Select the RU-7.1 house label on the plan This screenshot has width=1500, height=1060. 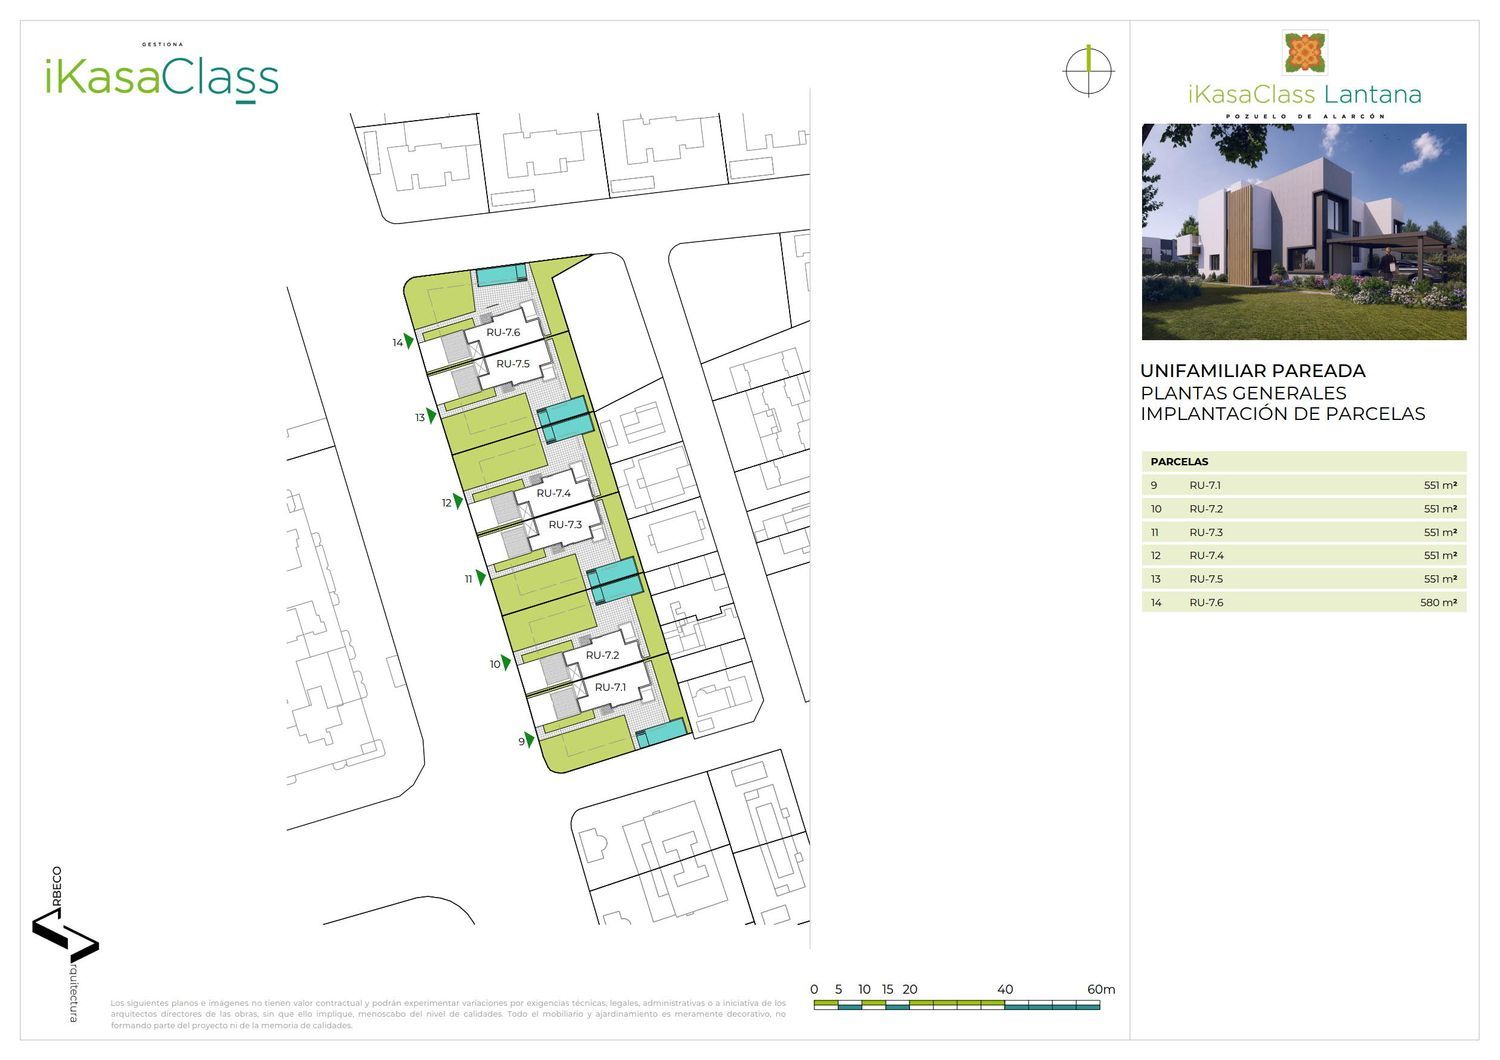[610, 688]
